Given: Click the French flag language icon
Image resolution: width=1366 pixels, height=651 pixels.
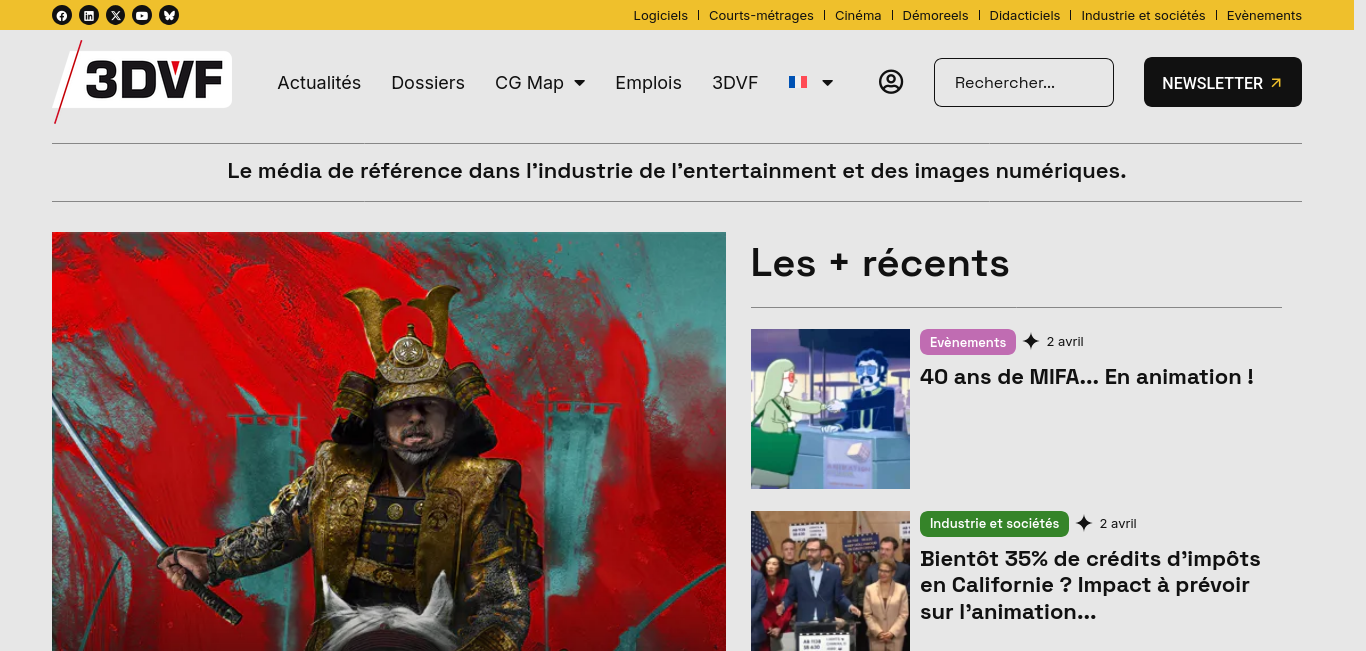Looking at the screenshot, I should (x=798, y=82).
